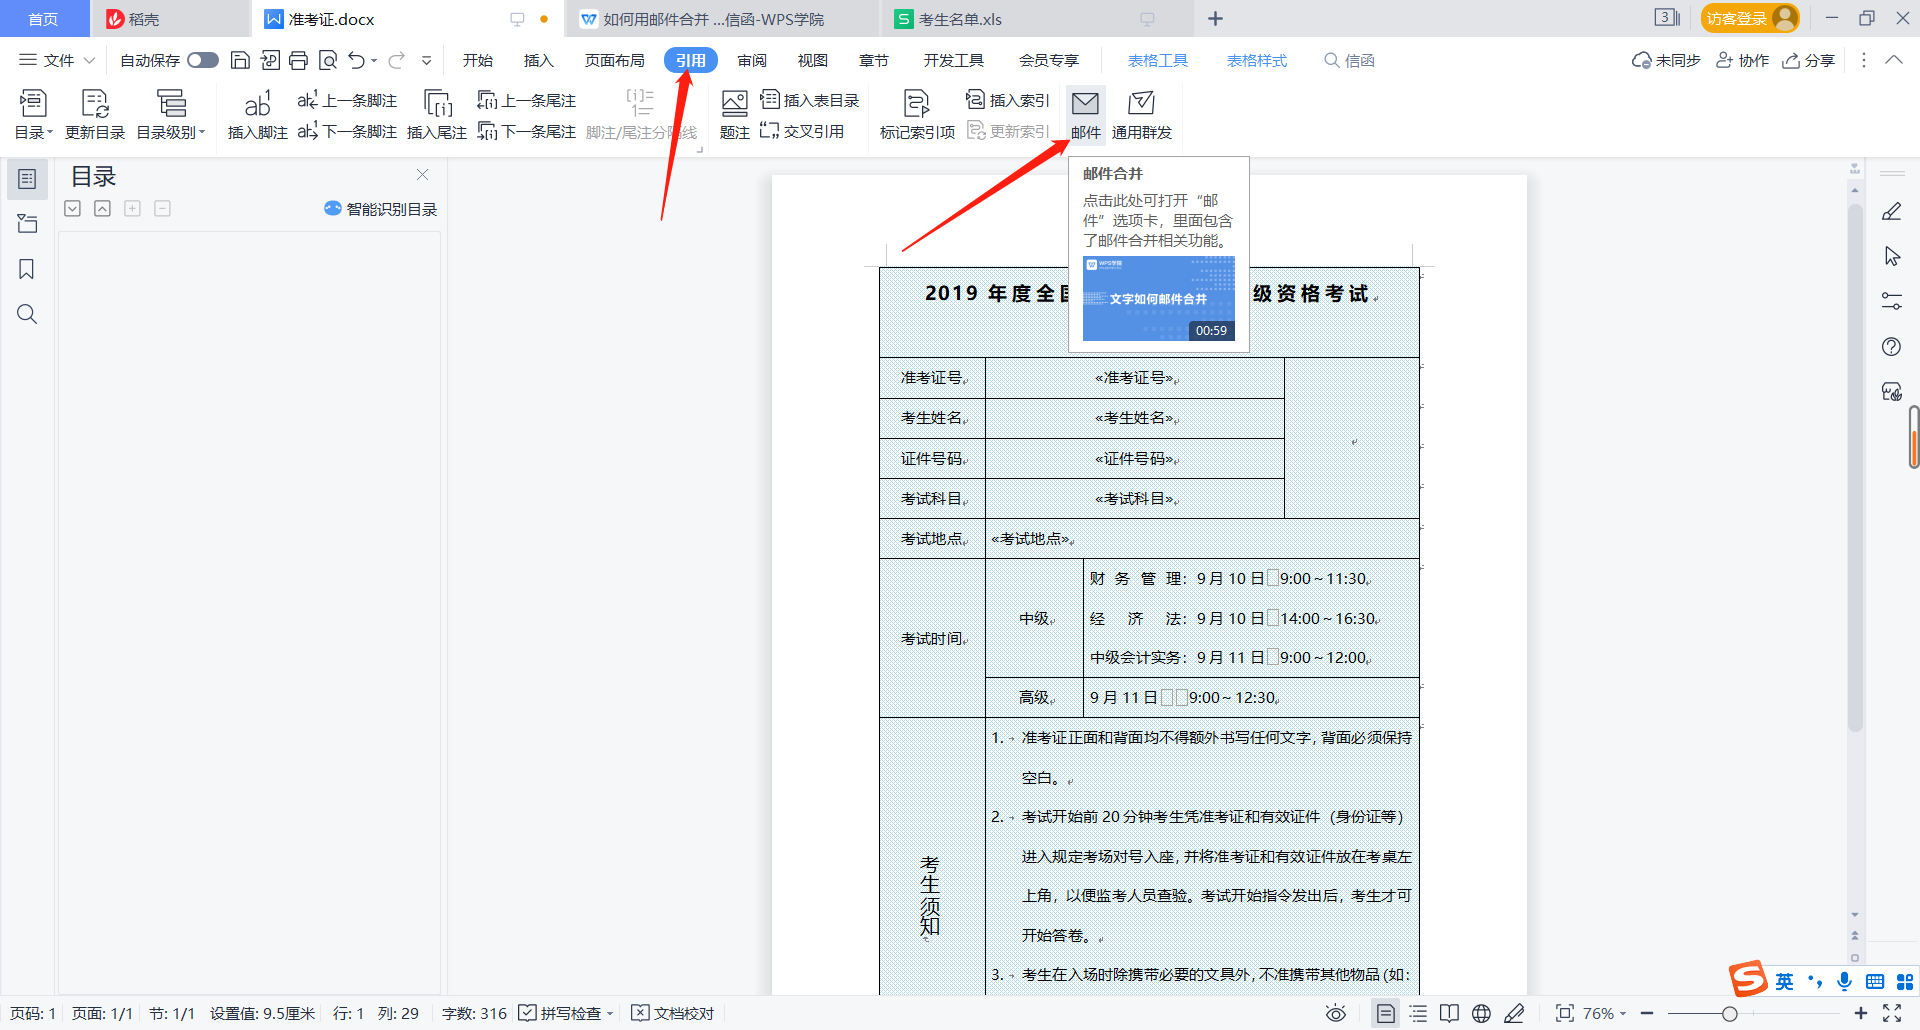The height and width of the screenshot is (1030, 1920).
Task: Open the search icon in left sidebar
Action: coord(27,314)
